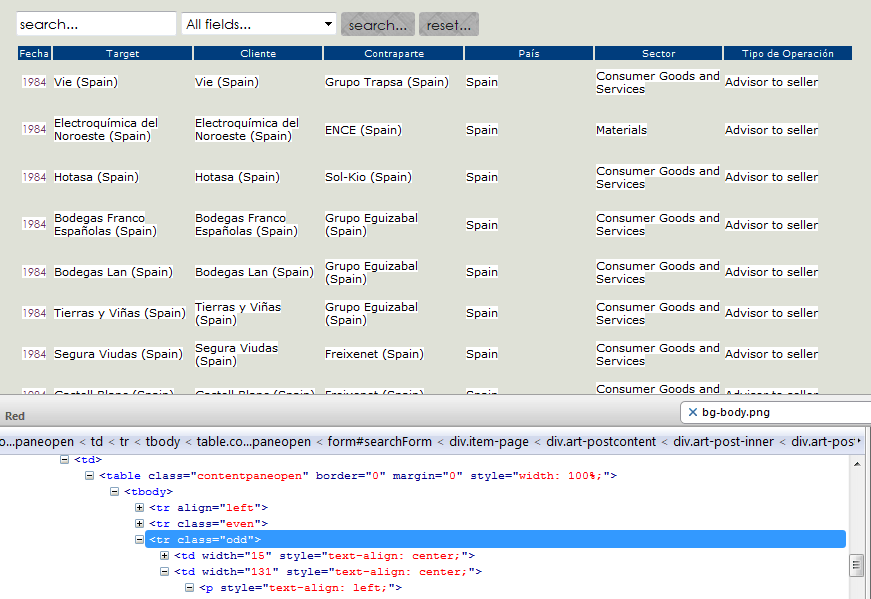Image resolution: width=871 pixels, height=599 pixels.
Task: Select the table class="contentpaneopen" line
Action: 358,476
